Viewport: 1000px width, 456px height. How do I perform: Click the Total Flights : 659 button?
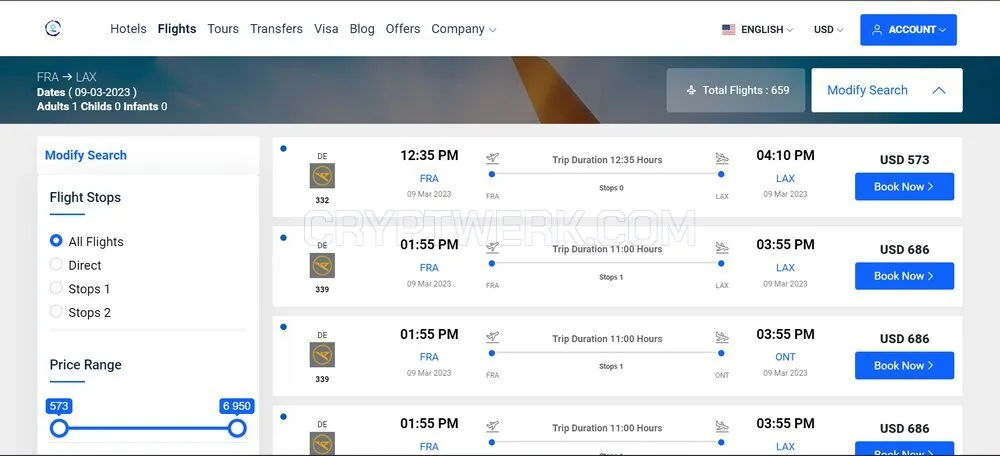coord(736,90)
